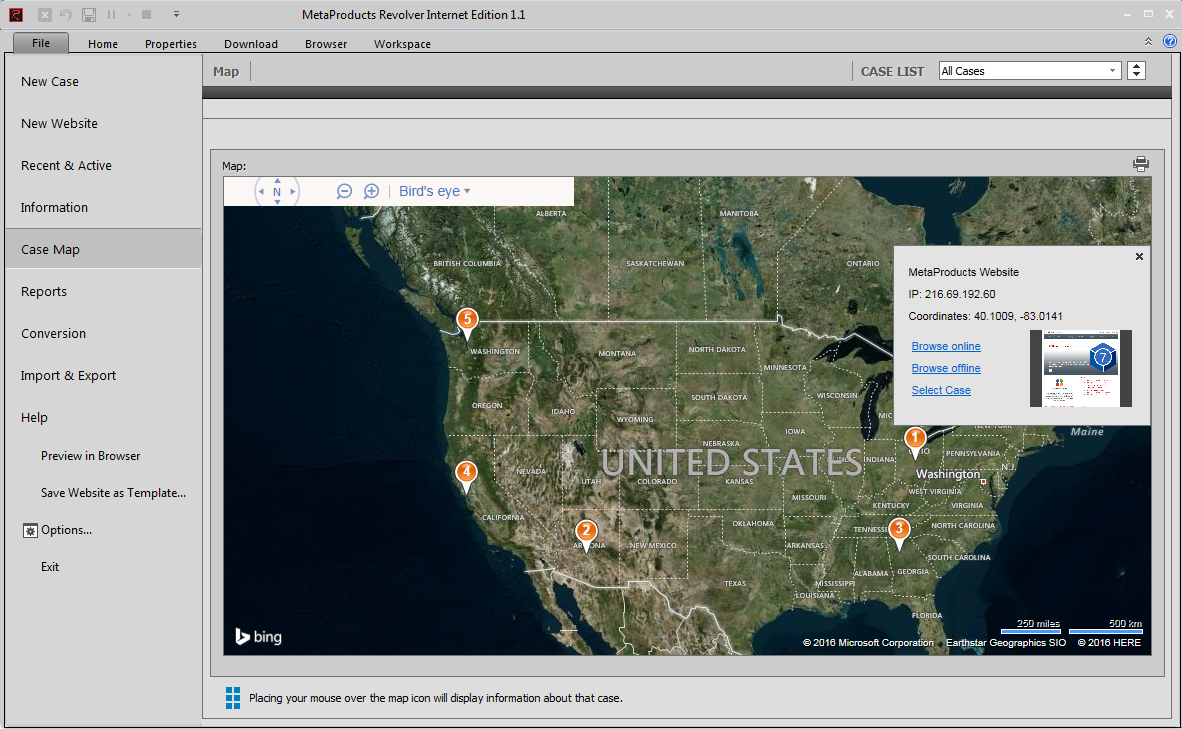Image resolution: width=1182 pixels, height=729 pixels.
Task: Zoom in the map with plus icon
Action: 371,191
